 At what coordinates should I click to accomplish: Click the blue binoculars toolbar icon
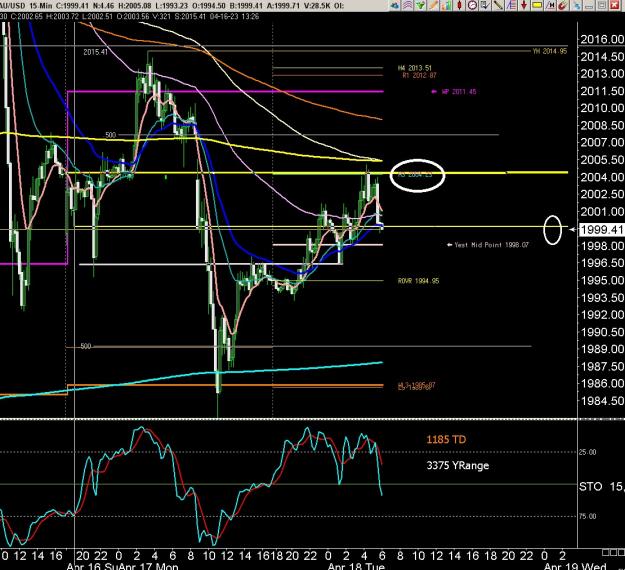coord(395,6)
